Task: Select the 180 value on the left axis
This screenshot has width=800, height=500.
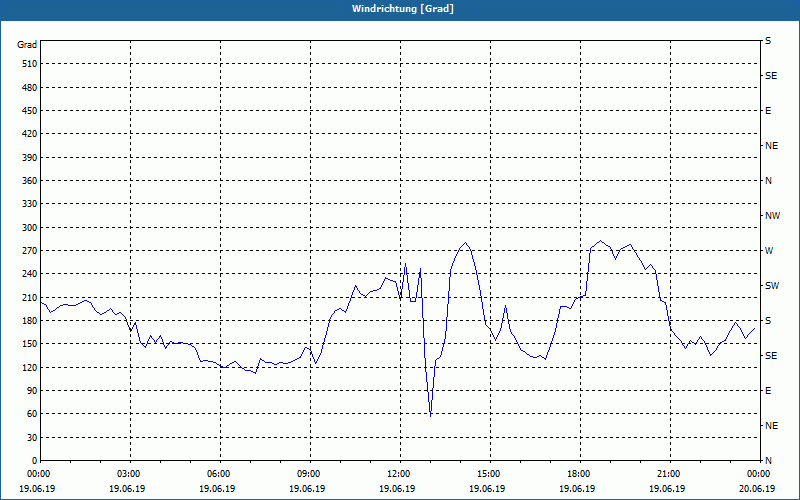Action: (30, 320)
